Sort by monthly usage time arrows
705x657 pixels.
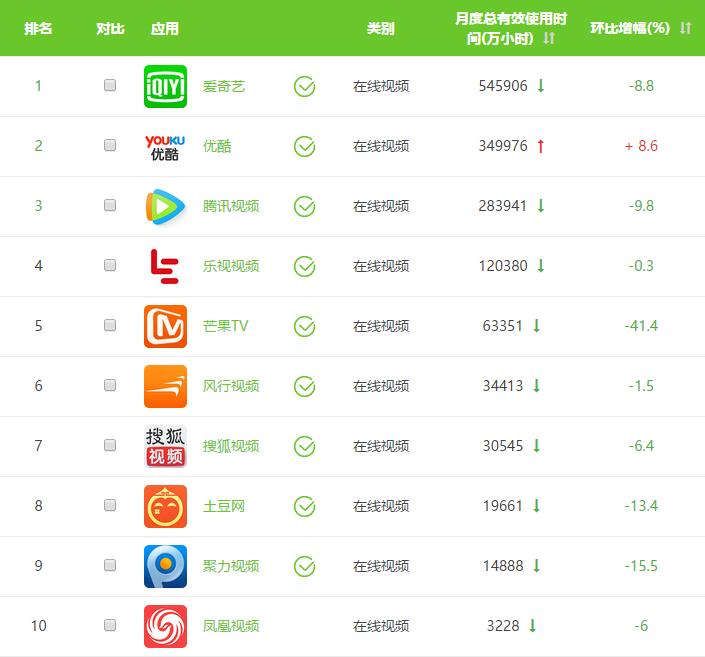[549, 38]
